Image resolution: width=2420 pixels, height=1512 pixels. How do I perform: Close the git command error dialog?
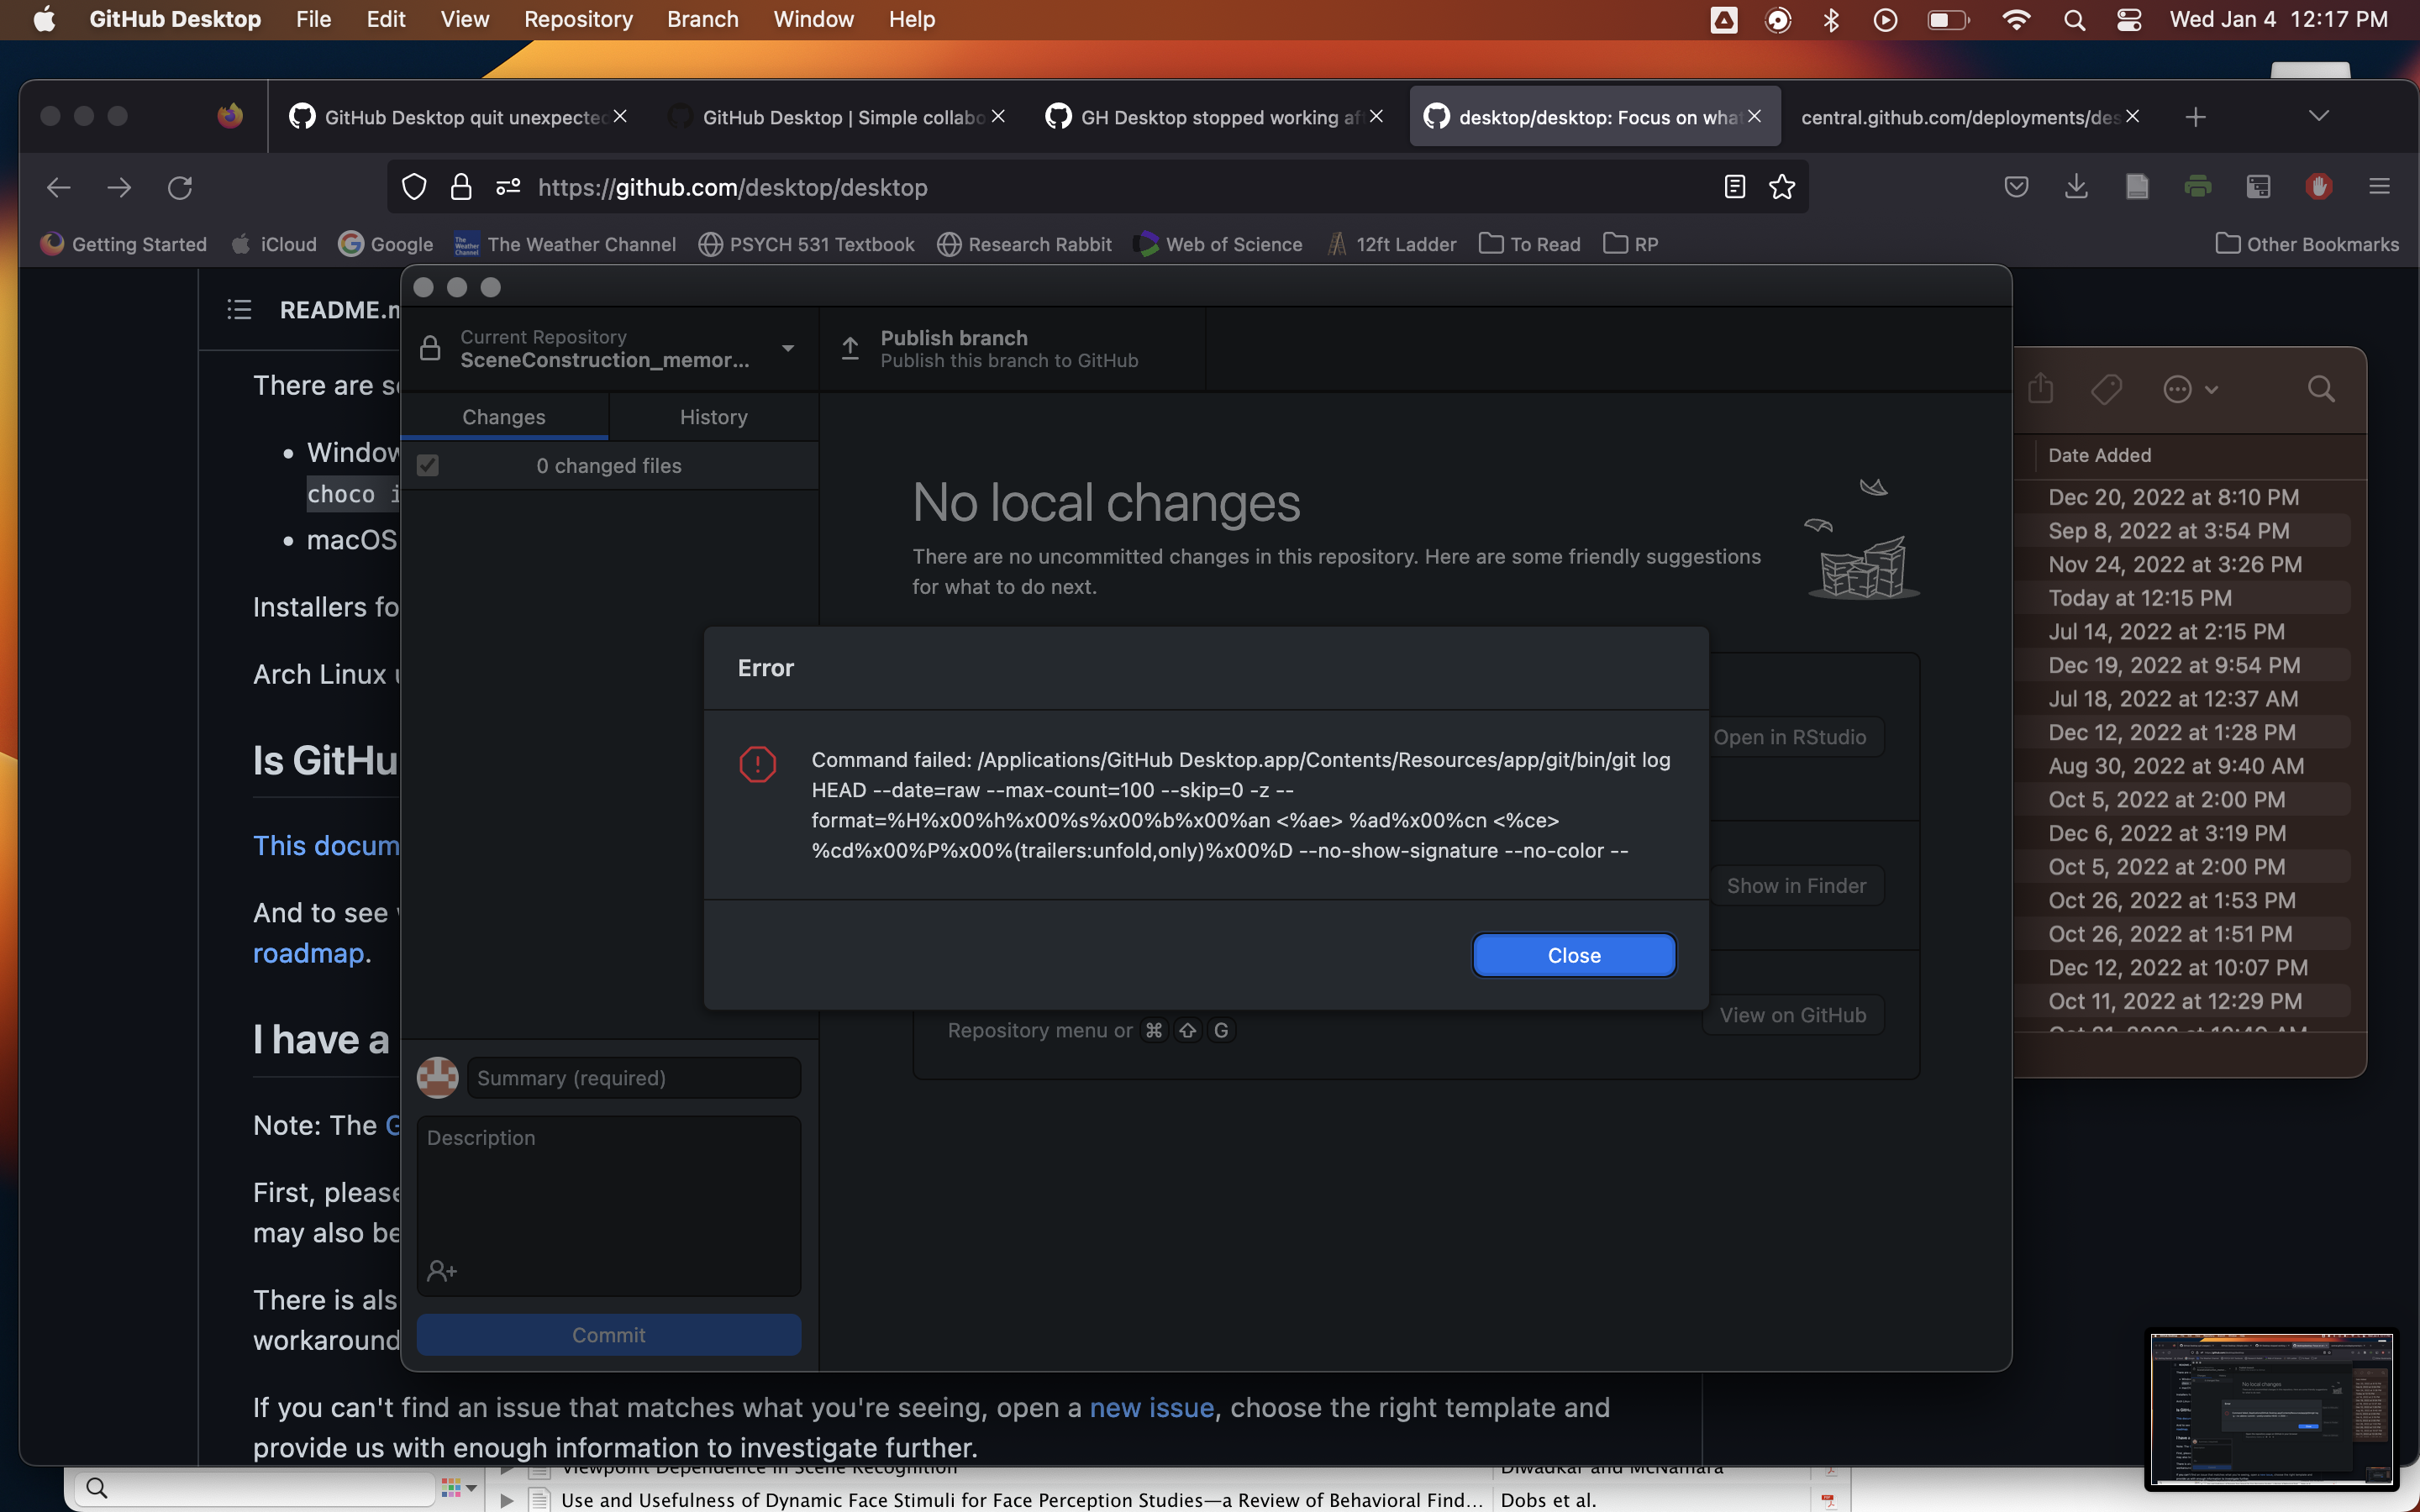click(1572, 955)
